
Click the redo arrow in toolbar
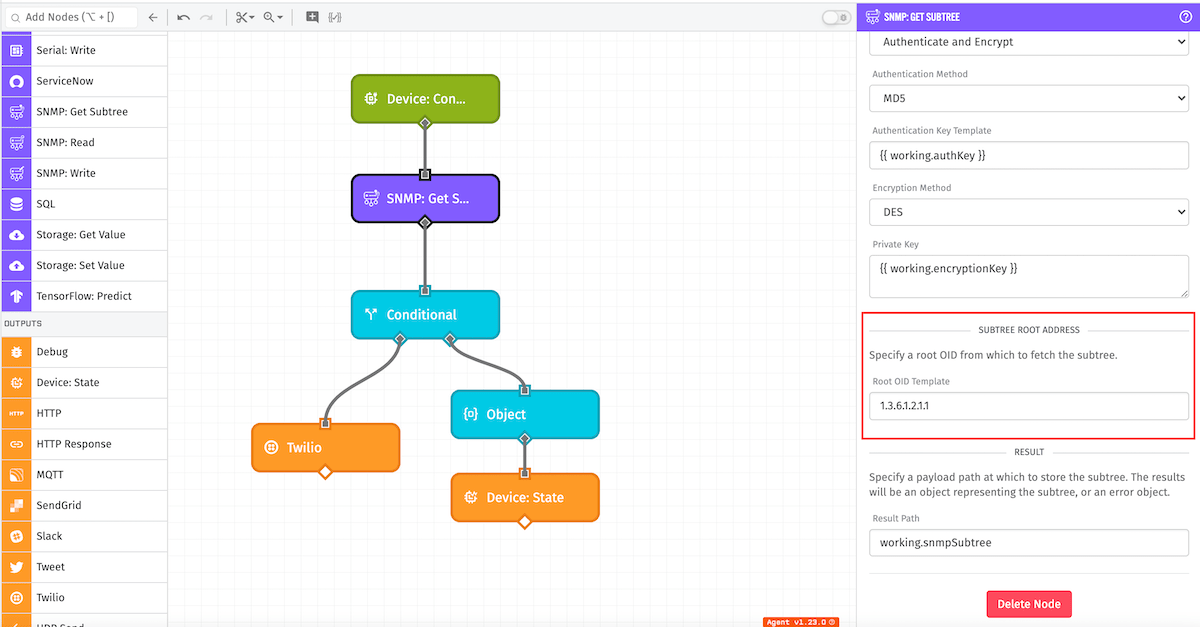207,17
